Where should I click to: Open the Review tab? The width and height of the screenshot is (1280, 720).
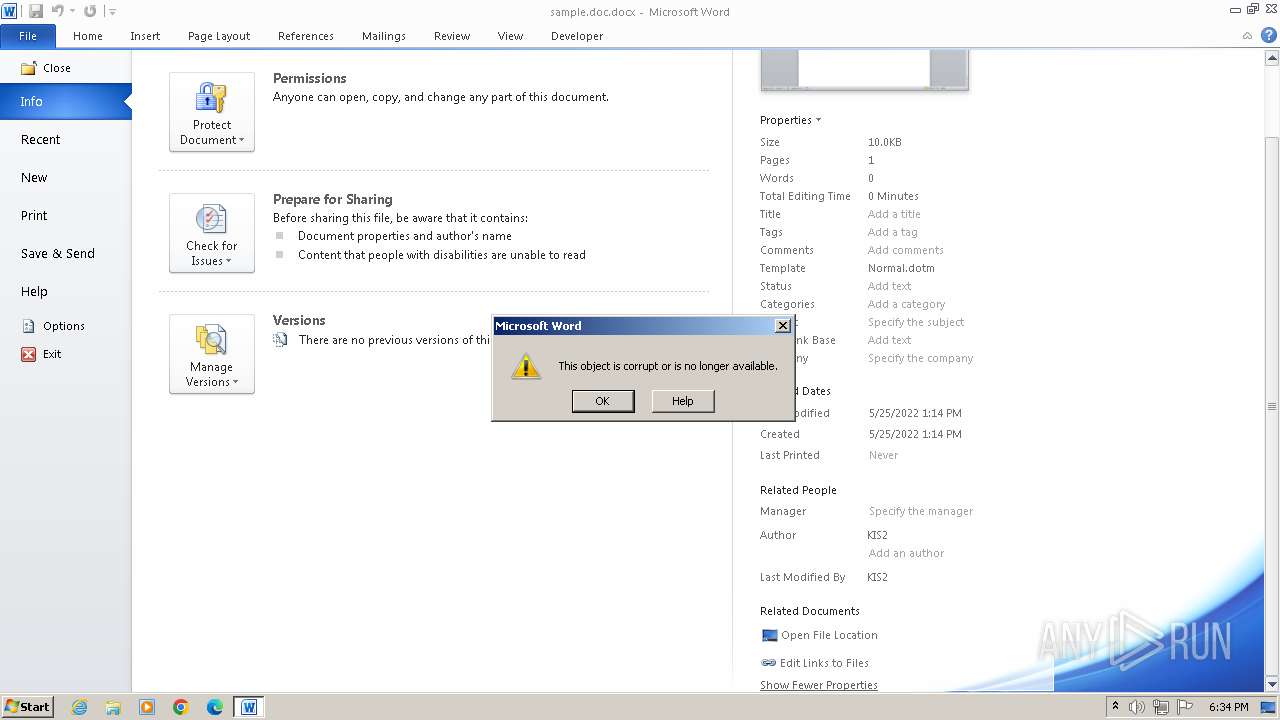(452, 36)
